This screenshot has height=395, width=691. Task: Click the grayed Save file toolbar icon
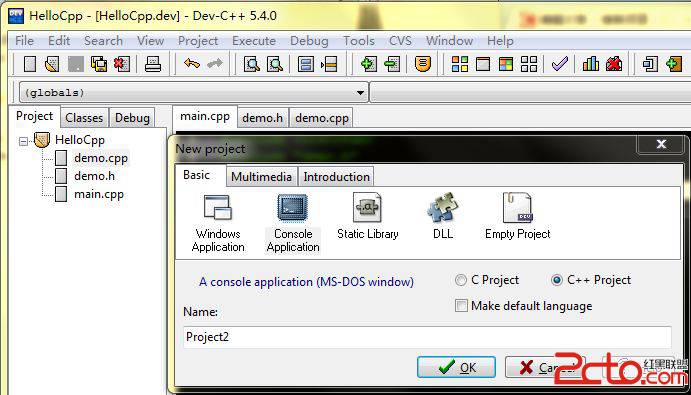click(76, 64)
